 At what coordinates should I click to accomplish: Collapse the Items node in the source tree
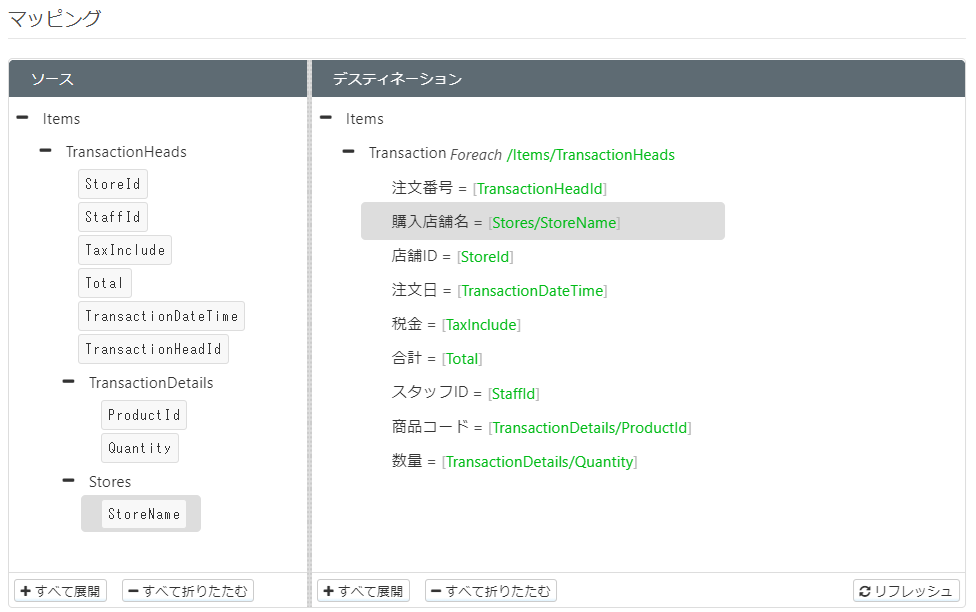[21, 118]
